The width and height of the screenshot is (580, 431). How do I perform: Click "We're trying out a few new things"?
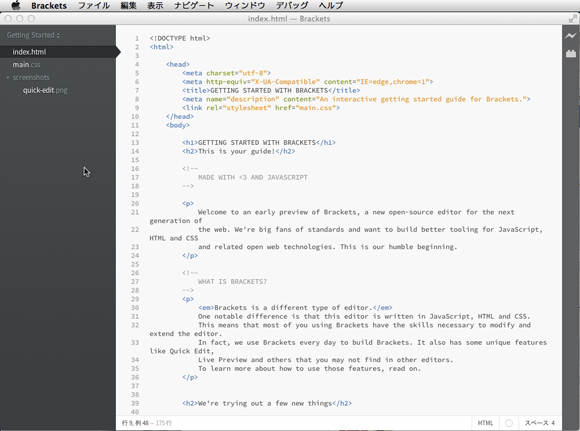tap(265, 403)
